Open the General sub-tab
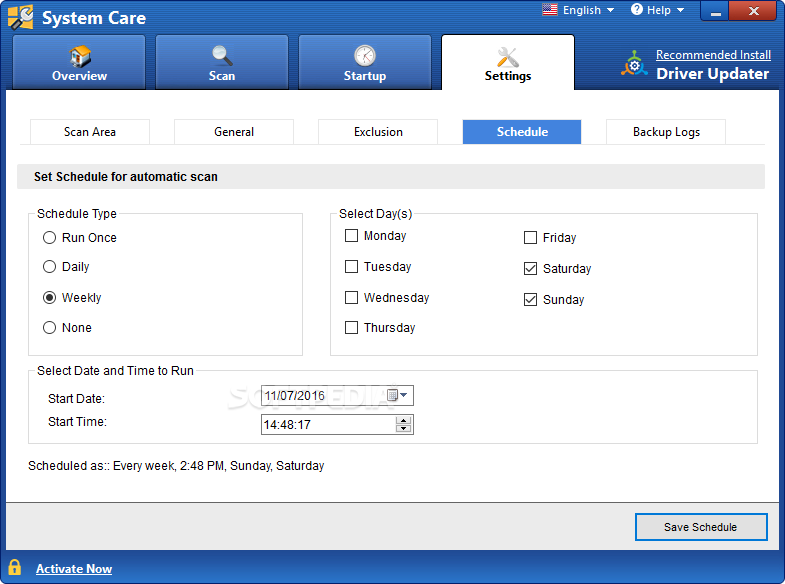Image resolution: width=785 pixels, height=584 pixels. [234, 132]
